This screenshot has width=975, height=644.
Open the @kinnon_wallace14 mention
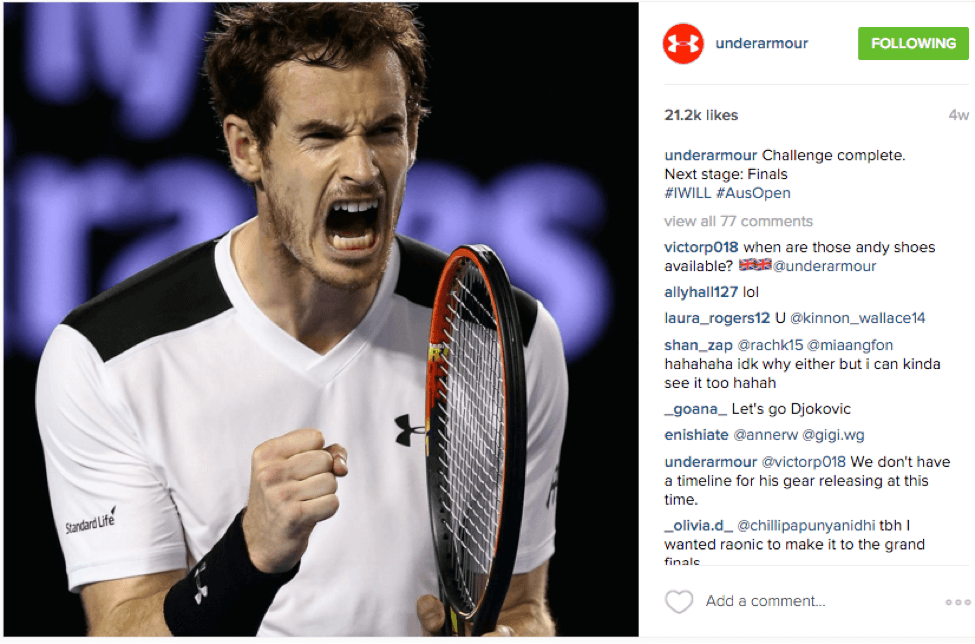[857, 318]
